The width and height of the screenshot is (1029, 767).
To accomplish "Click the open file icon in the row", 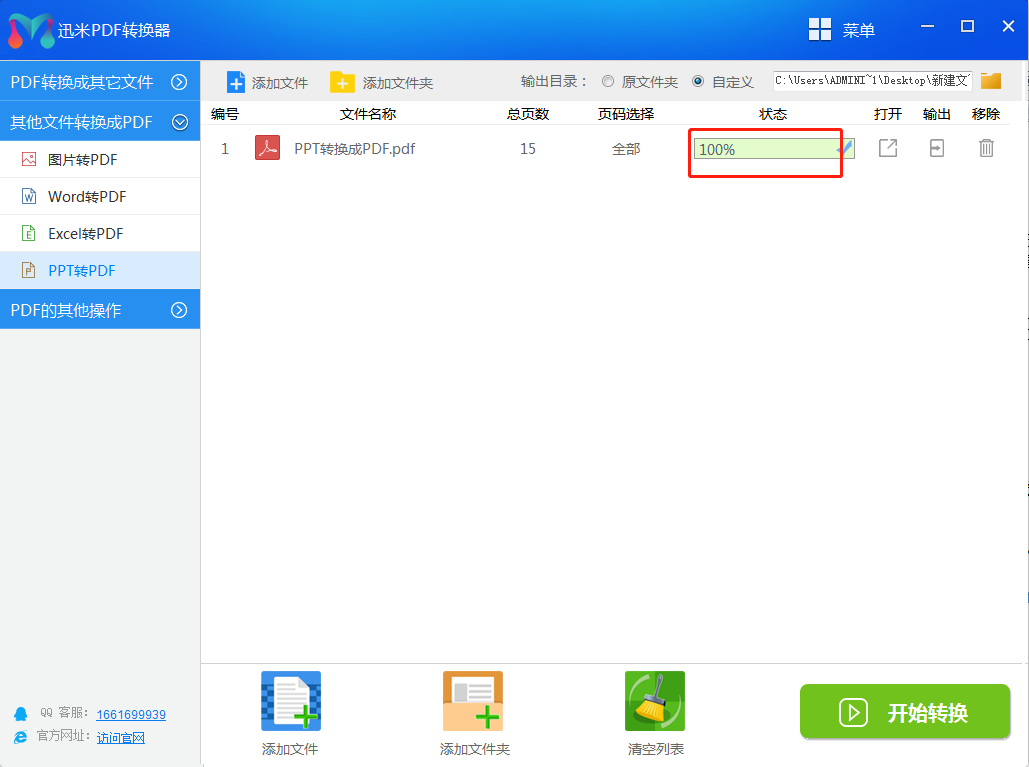I will (888, 149).
